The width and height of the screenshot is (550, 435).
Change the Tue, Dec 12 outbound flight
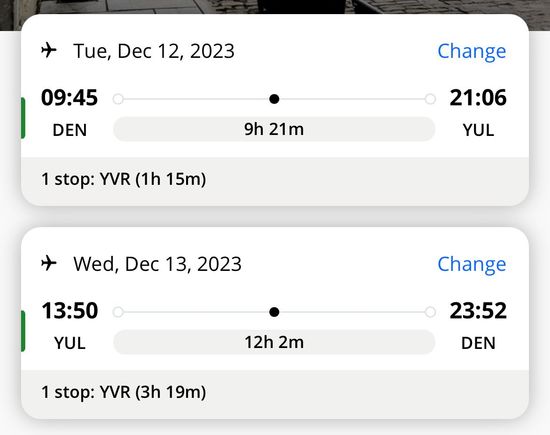[x=472, y=51]
